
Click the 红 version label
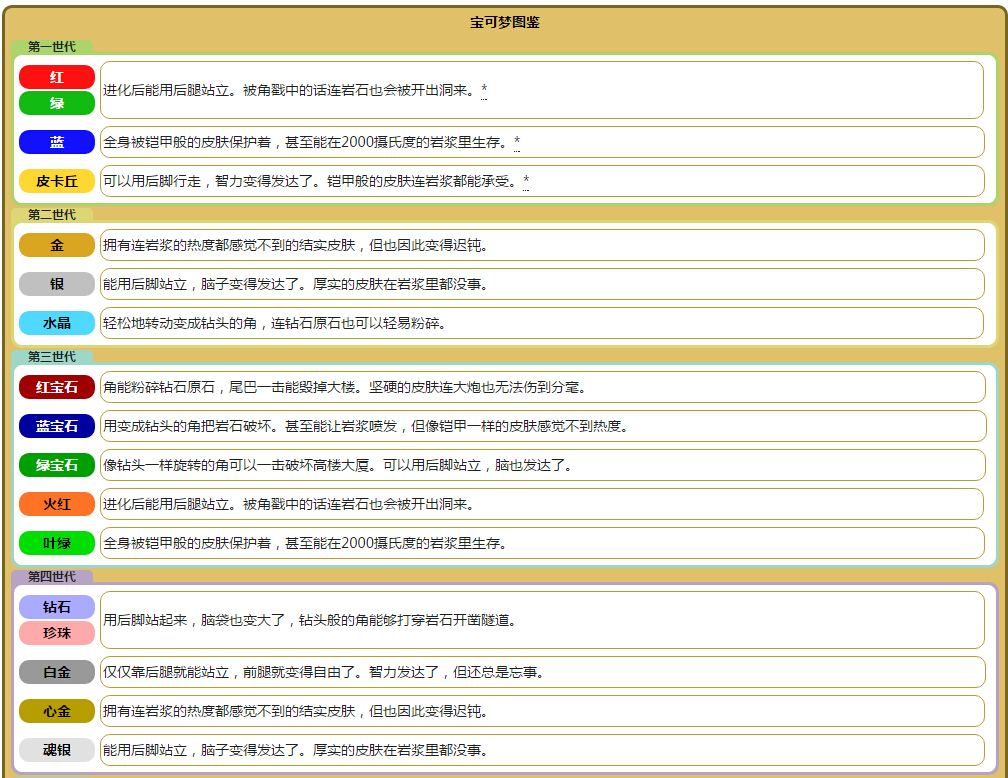(x=57, y=77)
